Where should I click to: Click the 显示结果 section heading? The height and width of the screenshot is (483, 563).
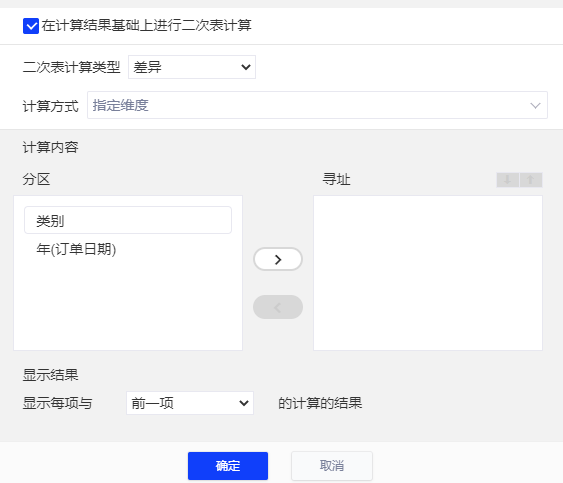pyautogui.click(x=50, y=375)
